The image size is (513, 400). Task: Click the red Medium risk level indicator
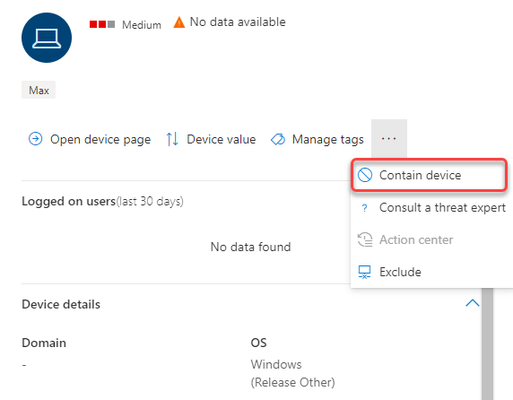pos(102,24)
